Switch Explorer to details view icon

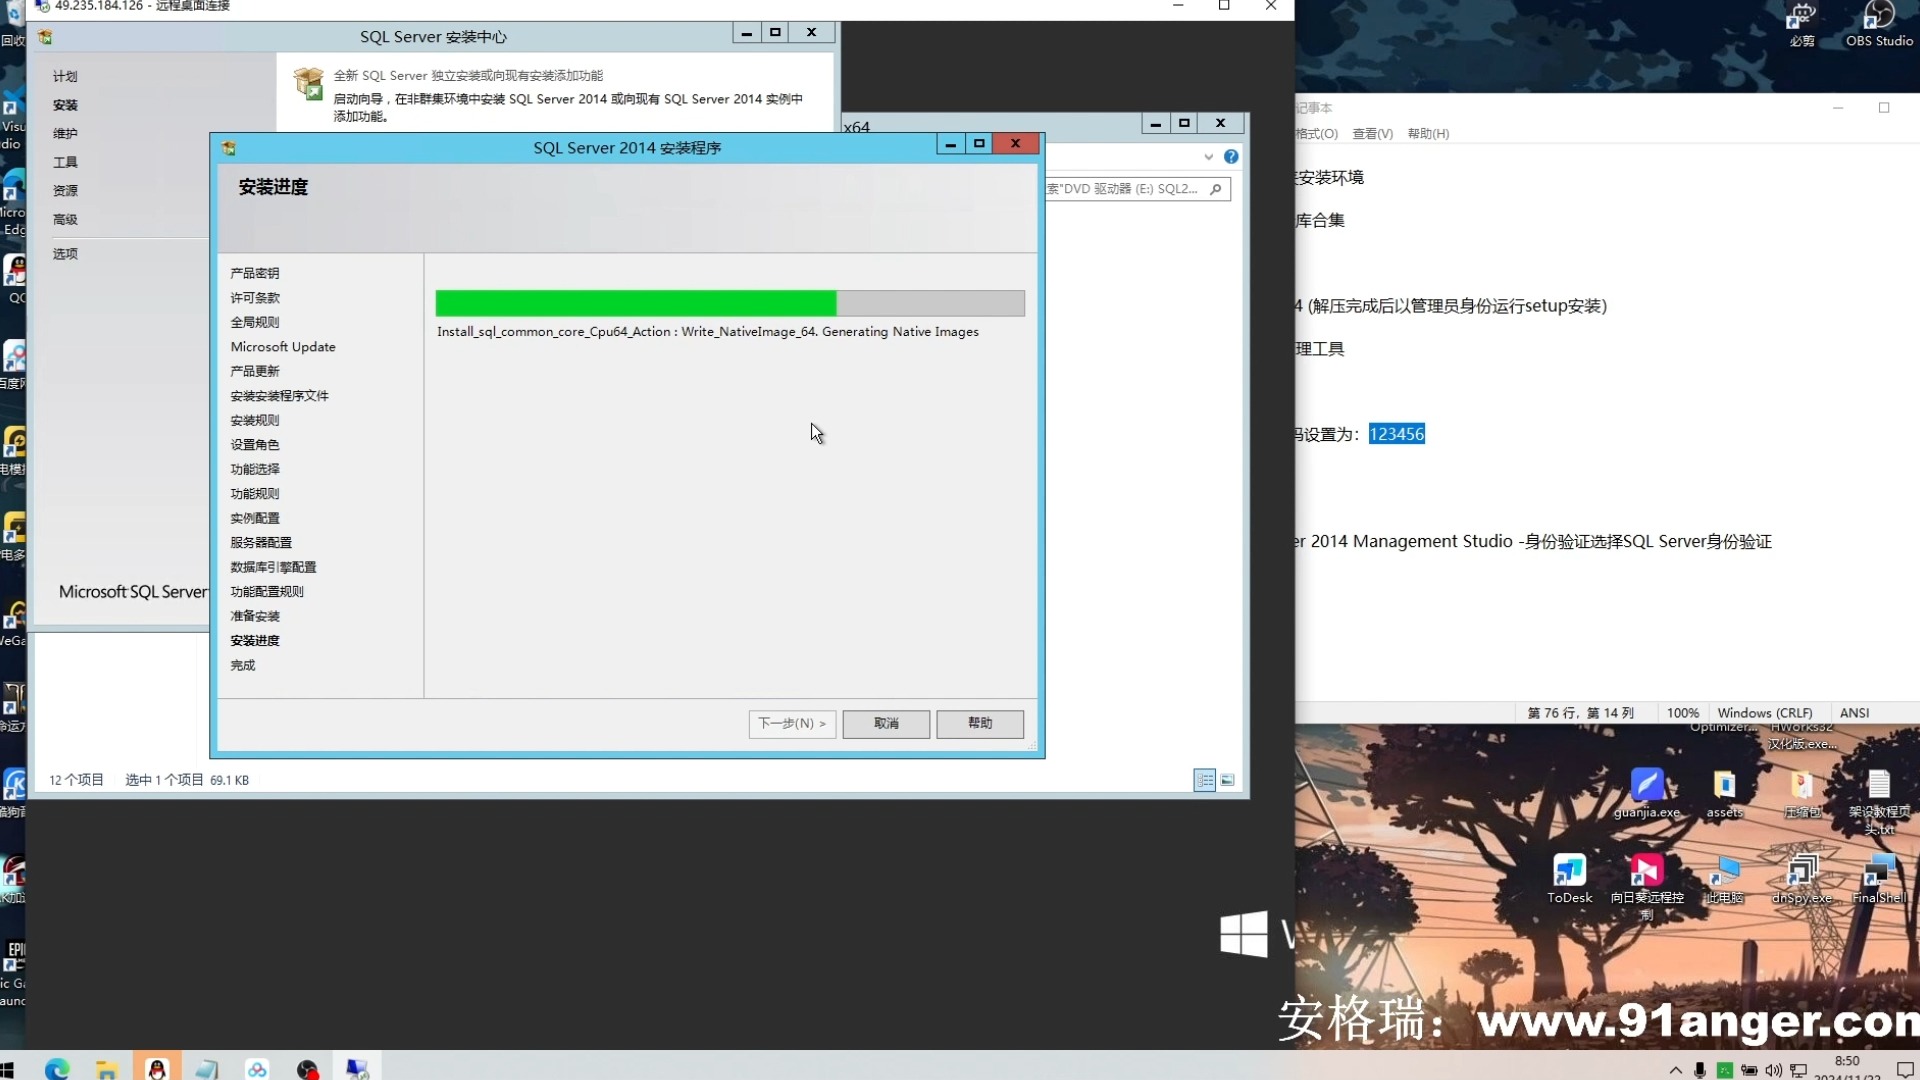click(1205, 780)
